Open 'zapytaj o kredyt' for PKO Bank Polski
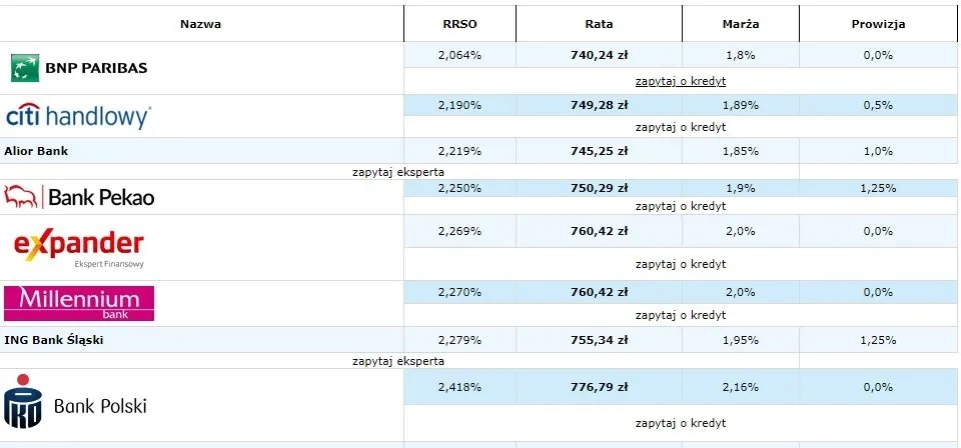Screen dimensions: 961x448 click(680, 423)
